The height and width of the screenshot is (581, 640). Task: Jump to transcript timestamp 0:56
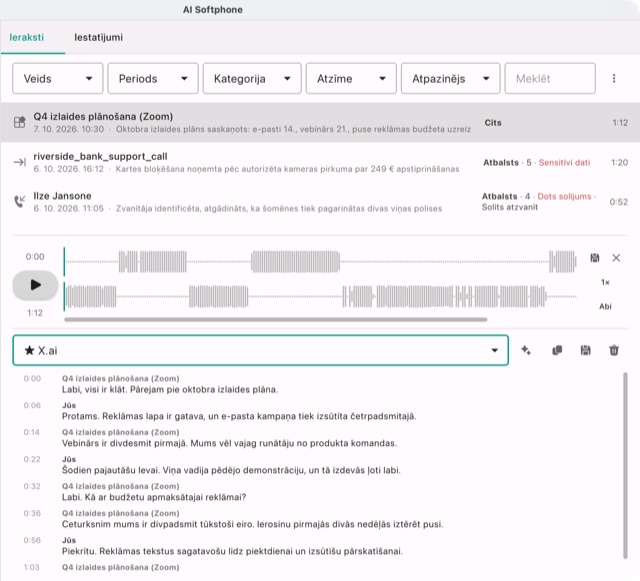pos(32,540)
